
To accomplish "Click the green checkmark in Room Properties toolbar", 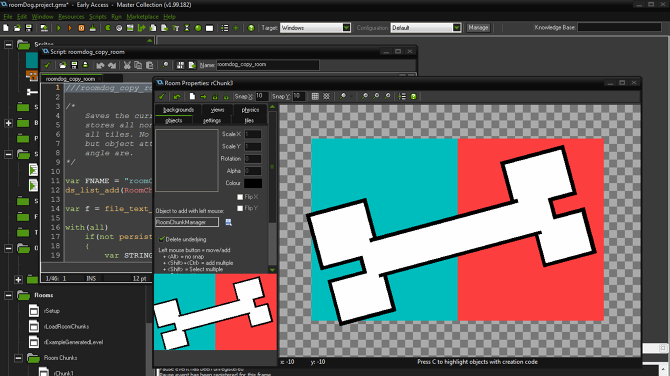I will 162,97.
